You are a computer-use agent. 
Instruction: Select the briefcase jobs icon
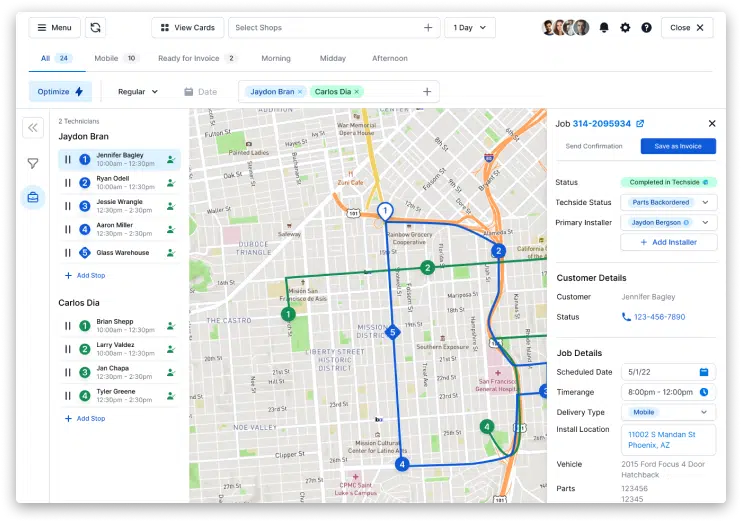pos(33,198)
